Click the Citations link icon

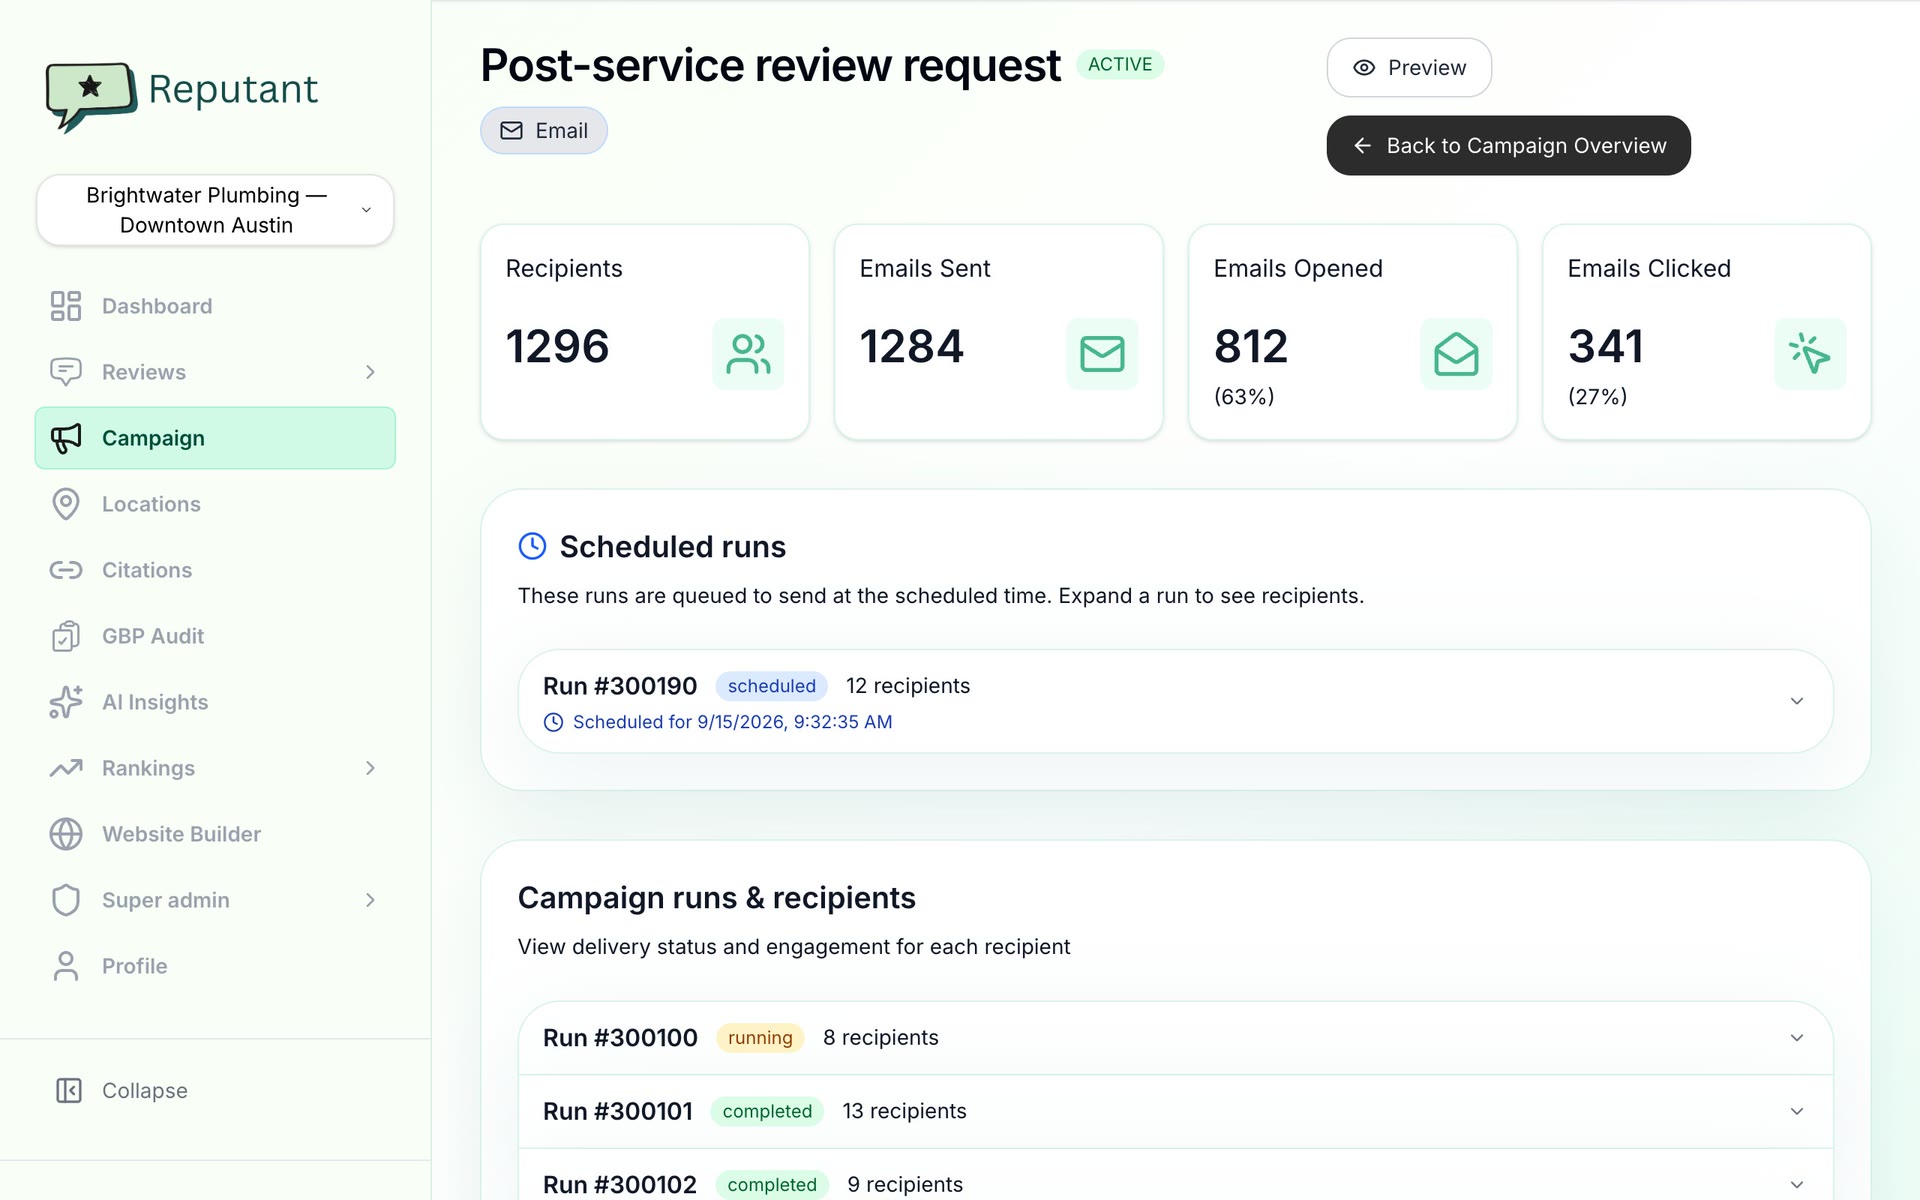[66, 570]
